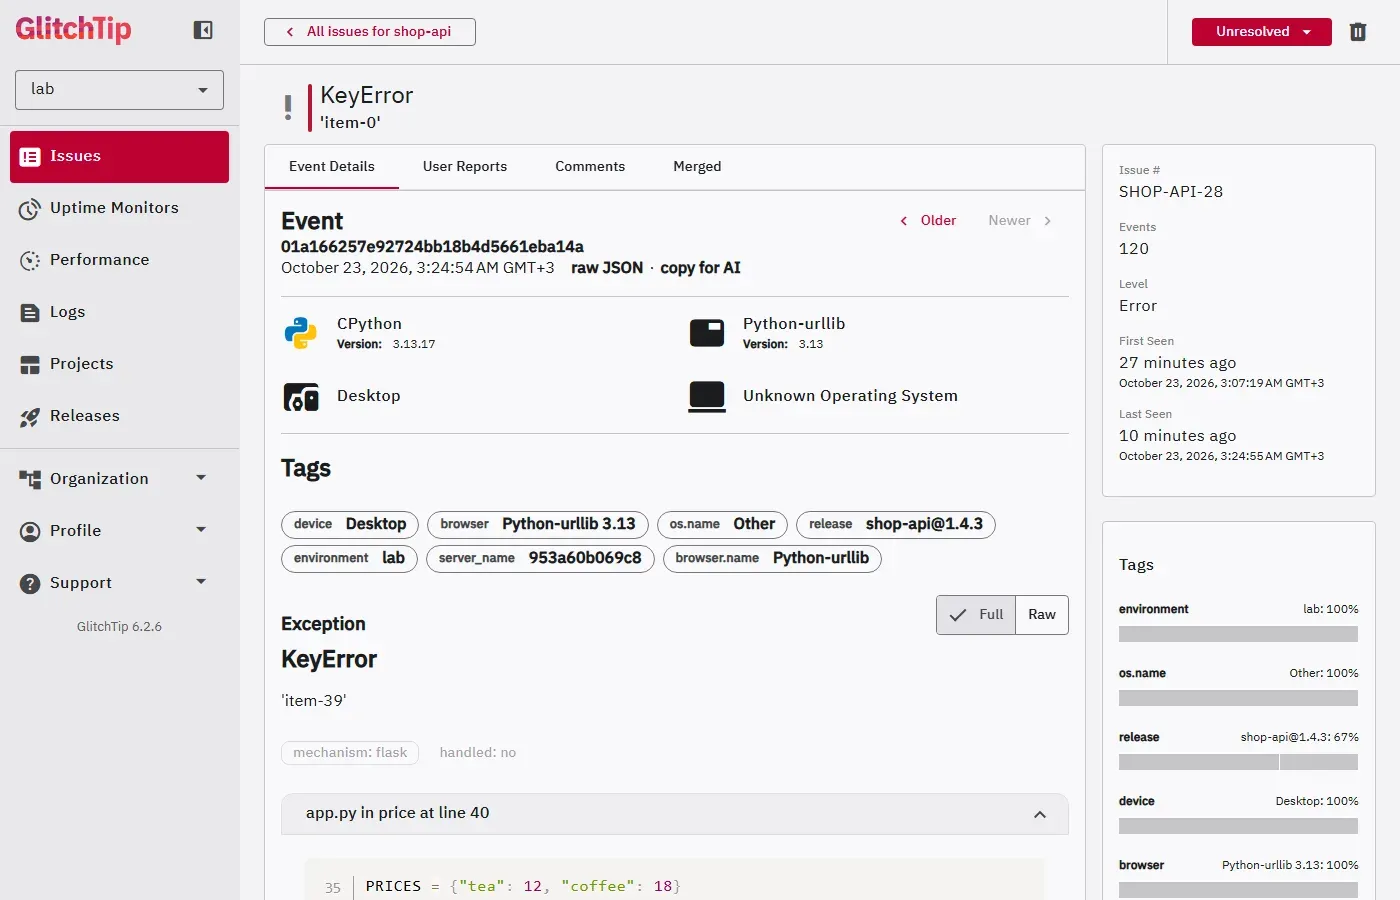
Task: Go back to All issues for shop-api
Action: [x=370, y=32]
